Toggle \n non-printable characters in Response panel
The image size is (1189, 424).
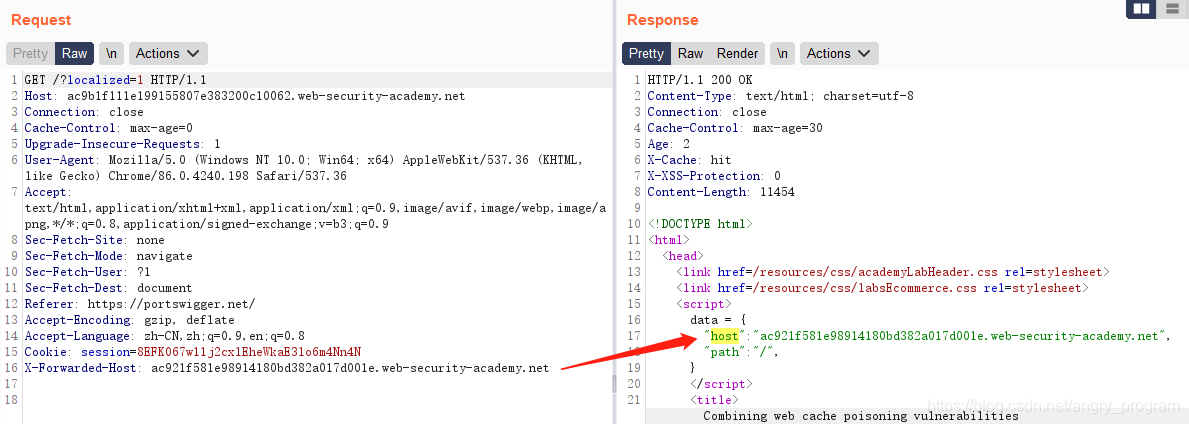(783, 53)
